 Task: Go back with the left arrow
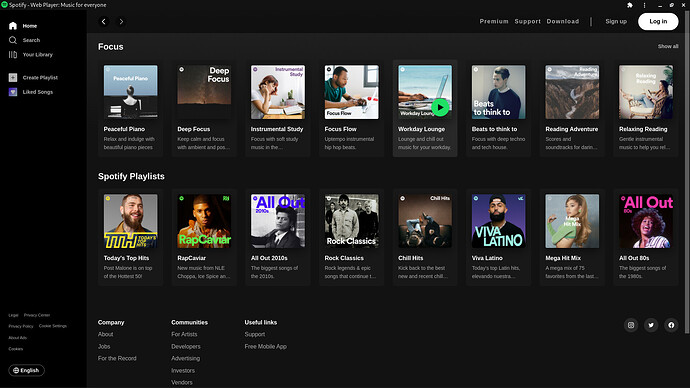(x=104, y=22)
